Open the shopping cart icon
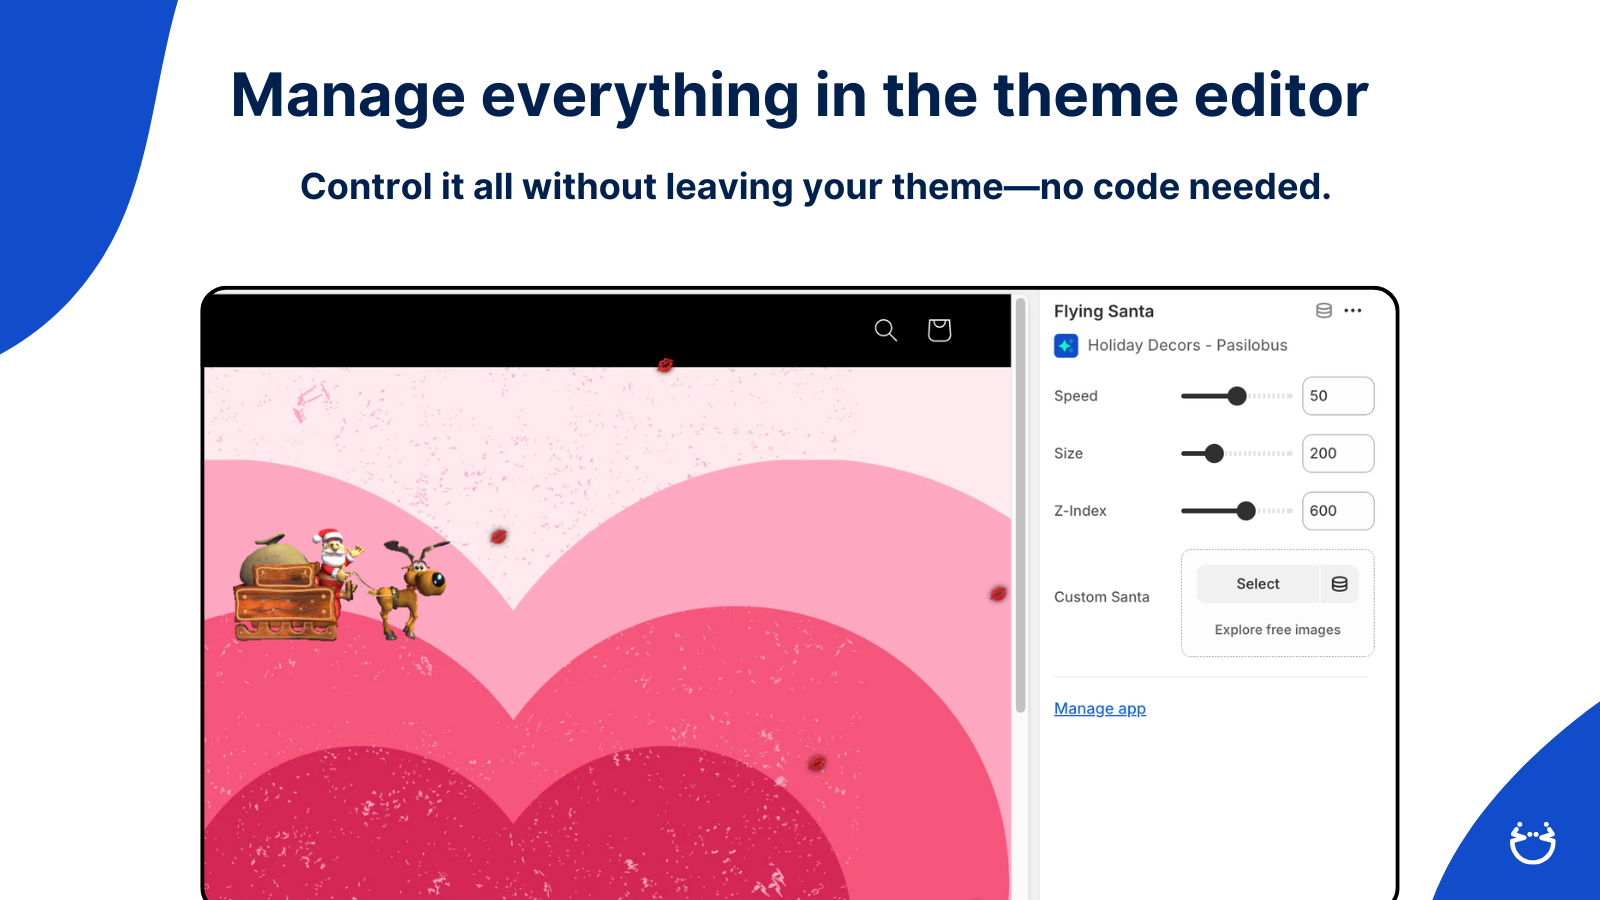 click(x=939, y=330)
